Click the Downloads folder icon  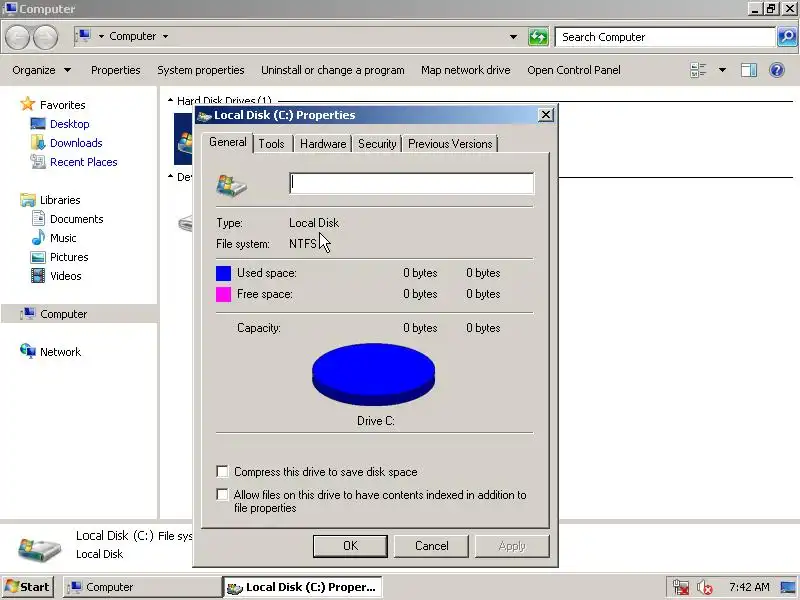[x=38, y=142]
